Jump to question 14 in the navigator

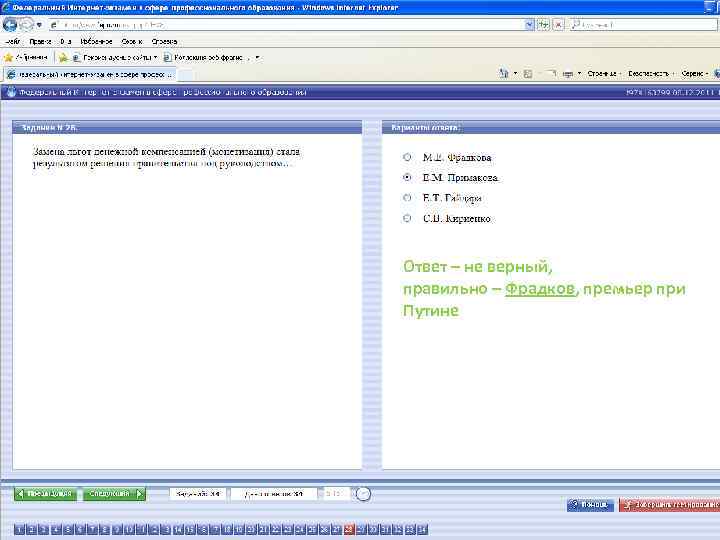tap(178, 529)
